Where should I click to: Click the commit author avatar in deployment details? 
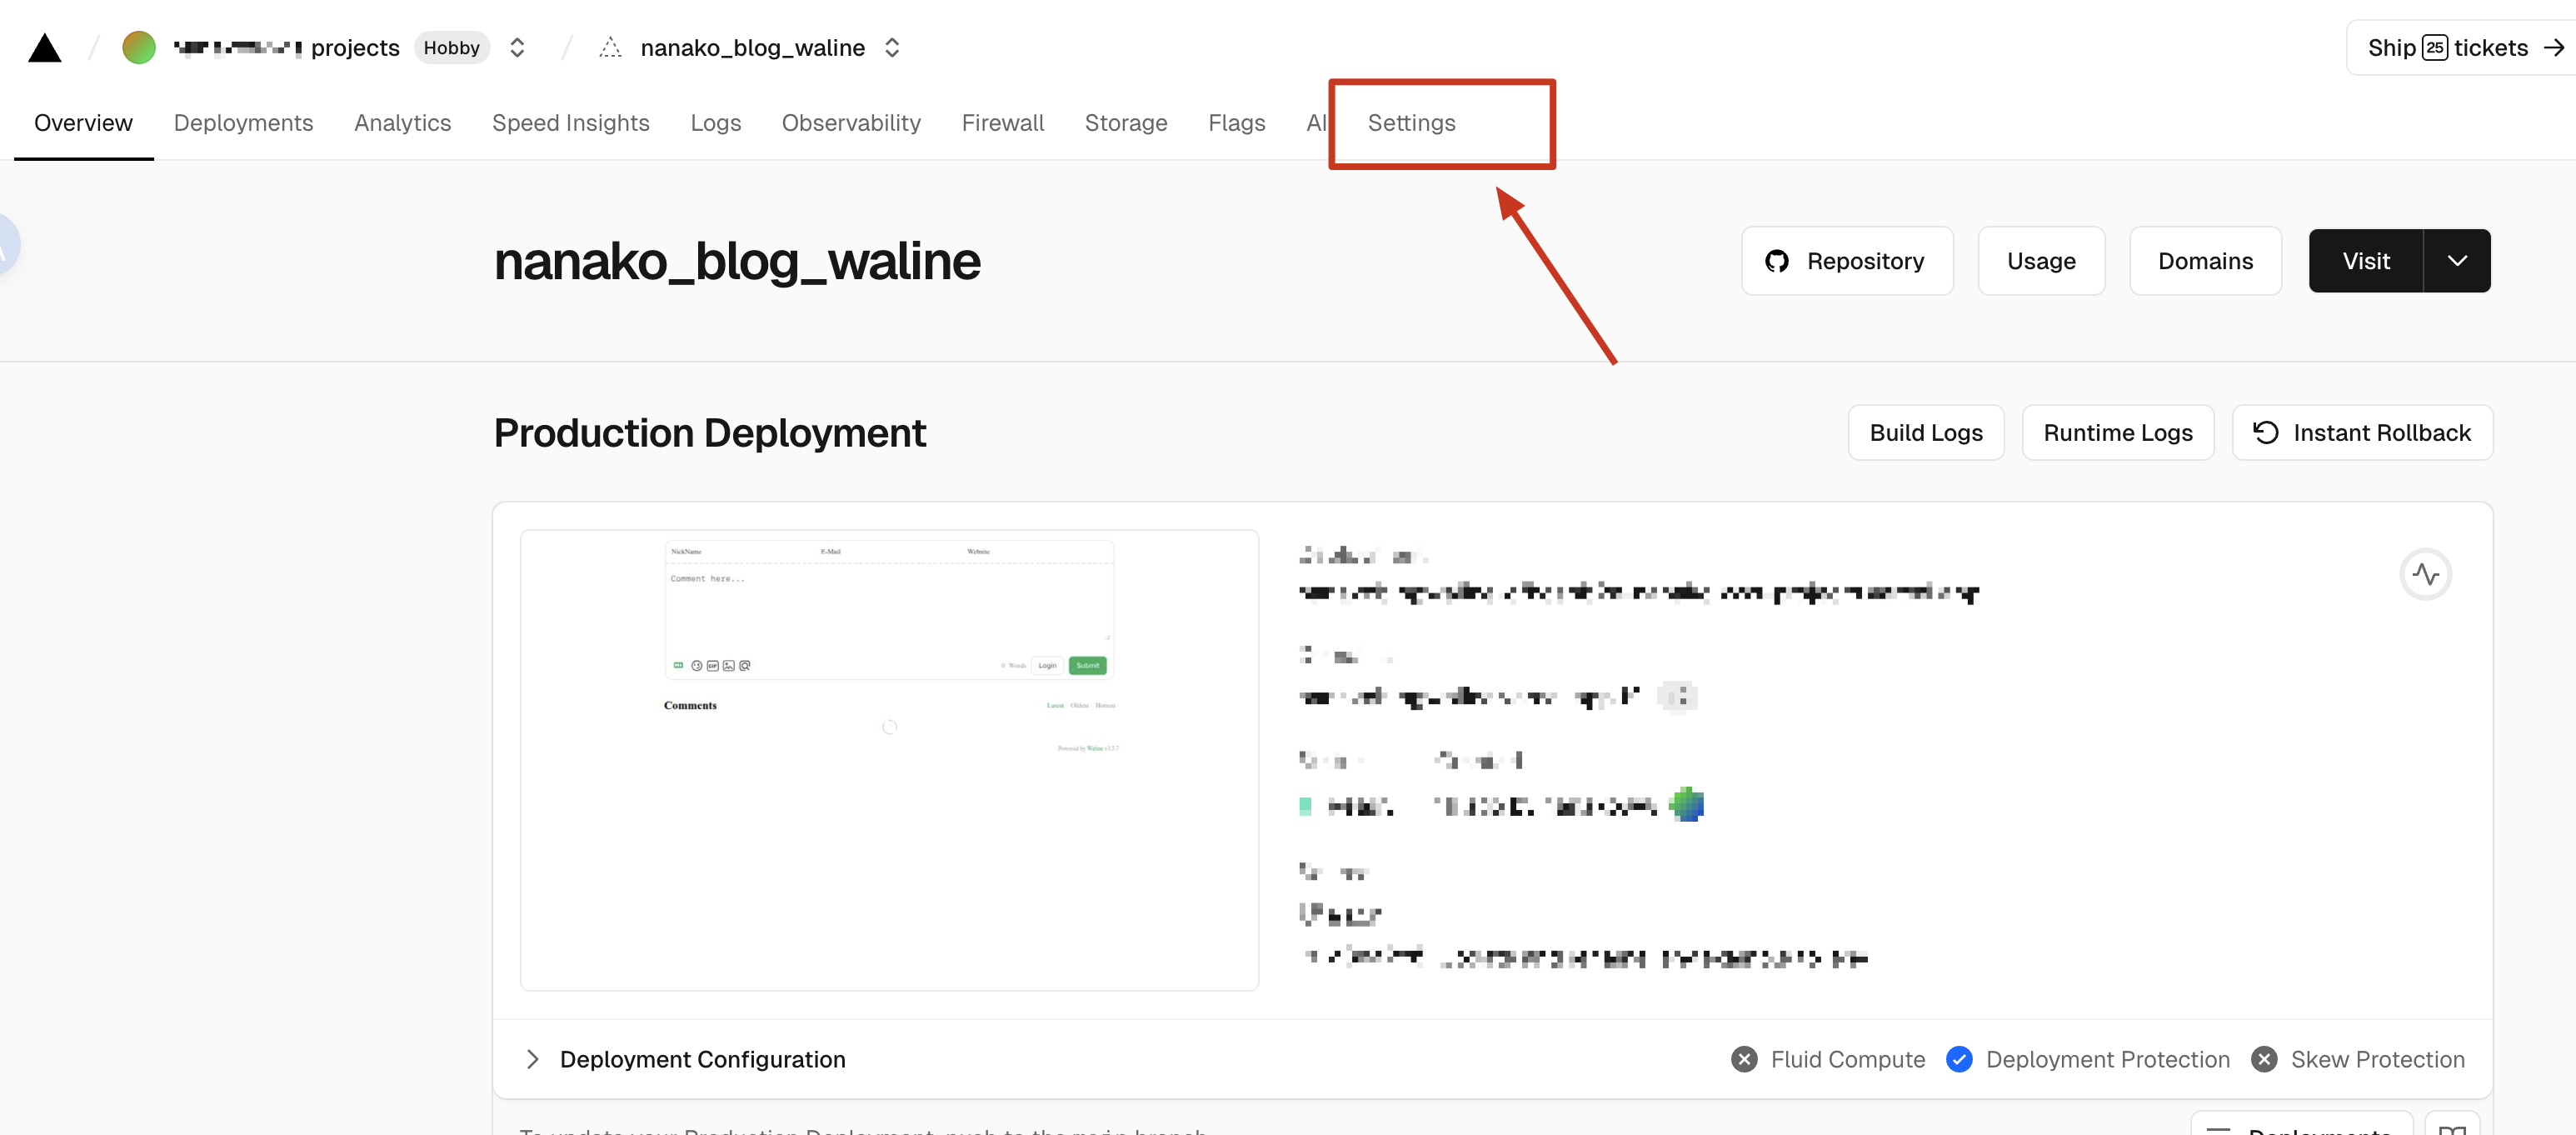click(x=1686, y=804)
